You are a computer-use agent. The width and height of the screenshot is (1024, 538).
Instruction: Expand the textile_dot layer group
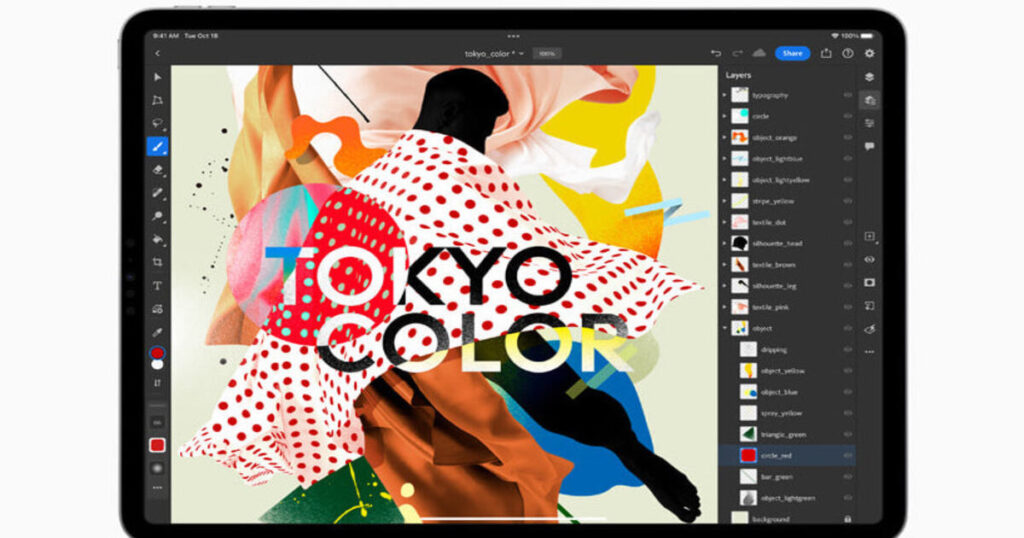pos(725,222)
